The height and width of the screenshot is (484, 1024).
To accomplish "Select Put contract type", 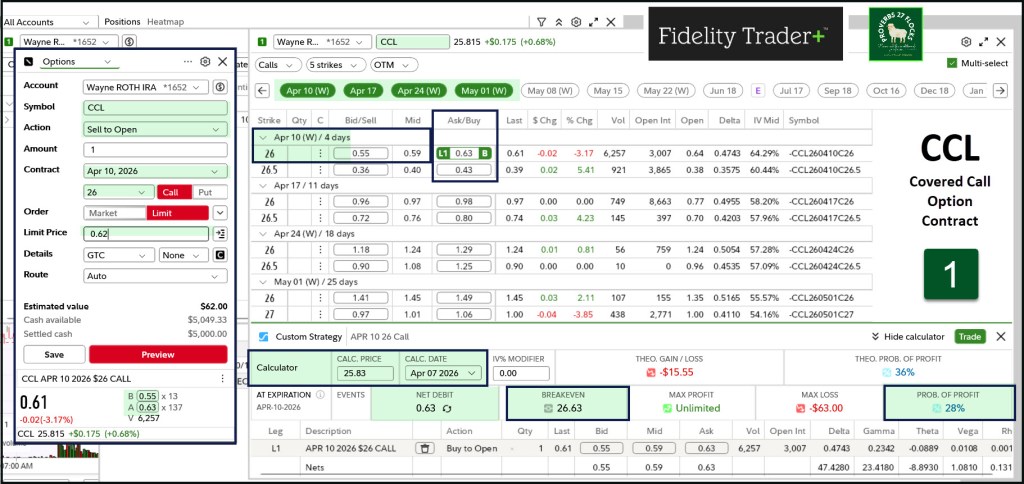I will (205, 191).
